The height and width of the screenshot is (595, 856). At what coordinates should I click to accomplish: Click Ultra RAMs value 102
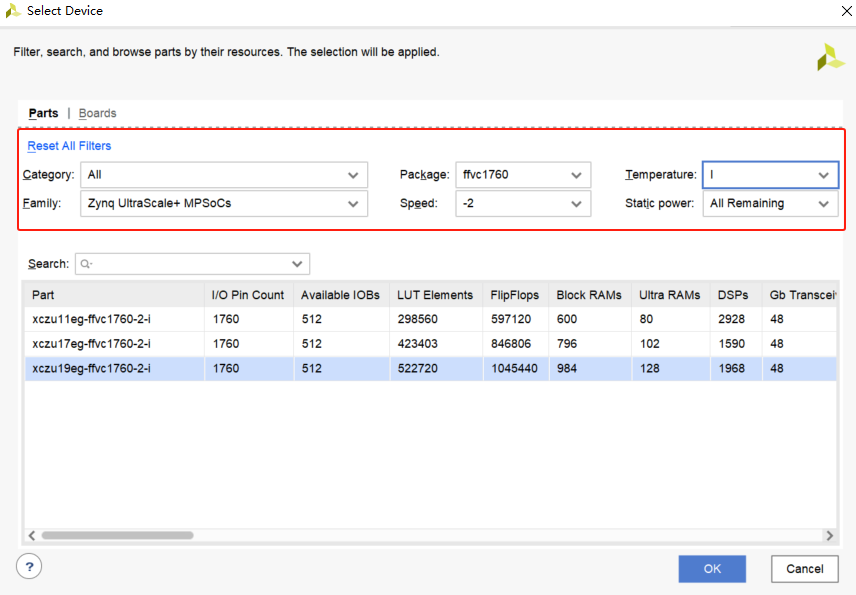point(649,344)
